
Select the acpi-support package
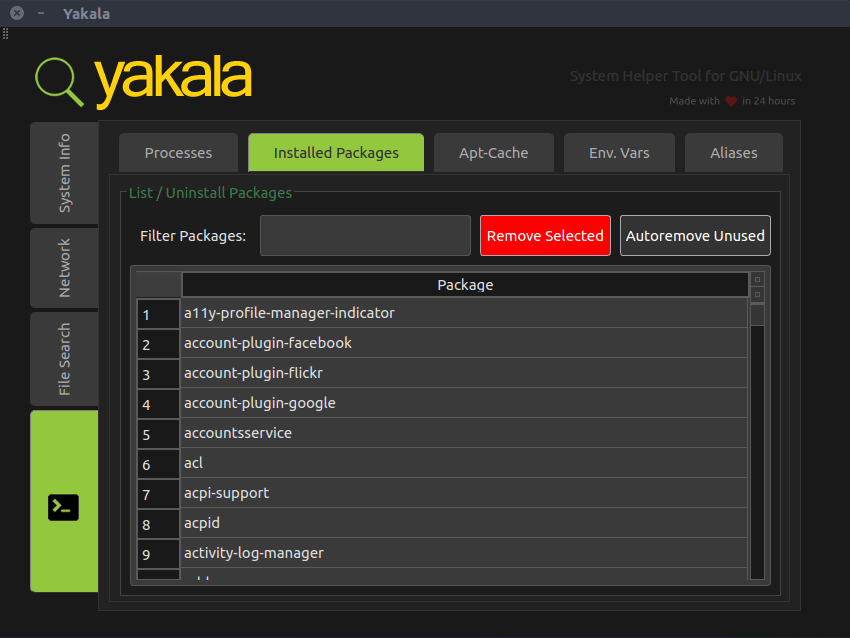tap(464, 493)
